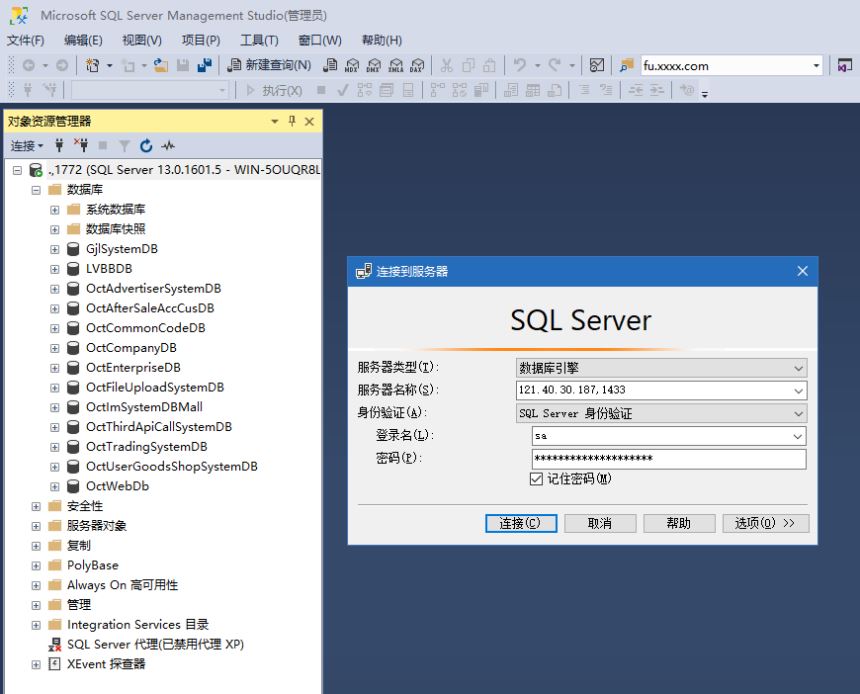Click the toolbar overflow options arrow

[x=705, y=94]
